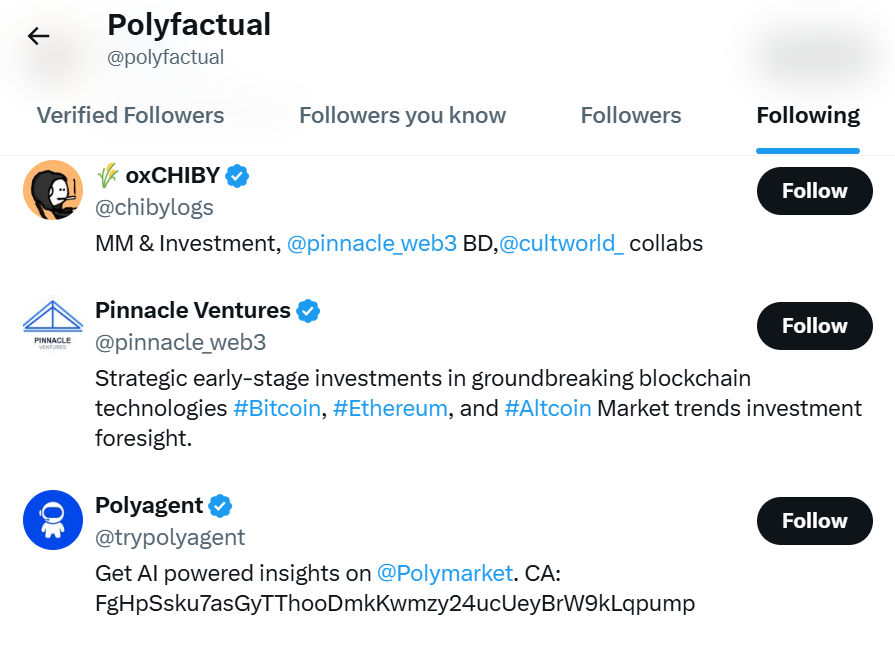
Task: Follow the Polyagent account
Action: pos(815,521)
